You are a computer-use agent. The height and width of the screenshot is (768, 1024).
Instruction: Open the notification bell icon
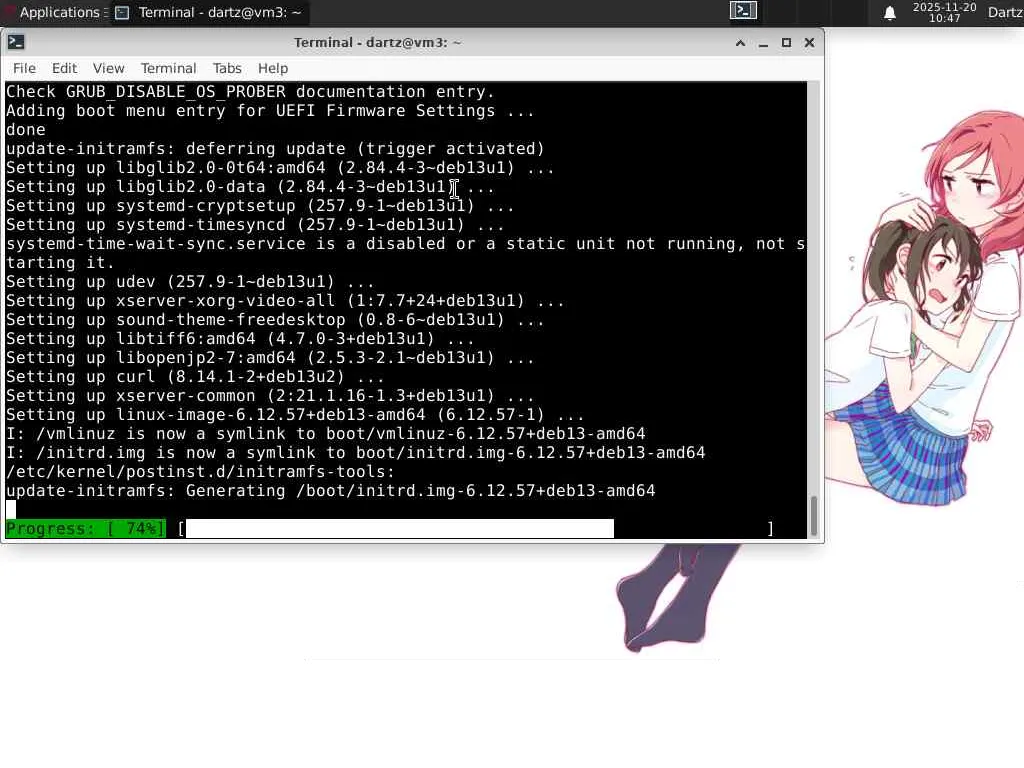pos(889,13)
